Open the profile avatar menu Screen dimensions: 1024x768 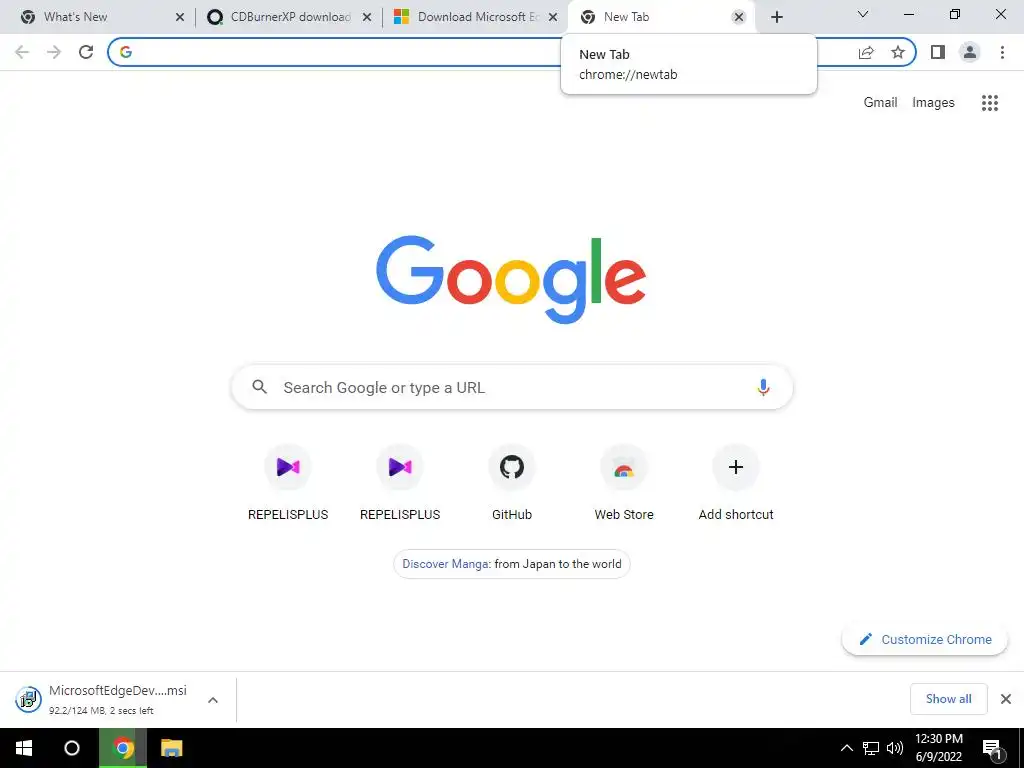coord(970,52)
